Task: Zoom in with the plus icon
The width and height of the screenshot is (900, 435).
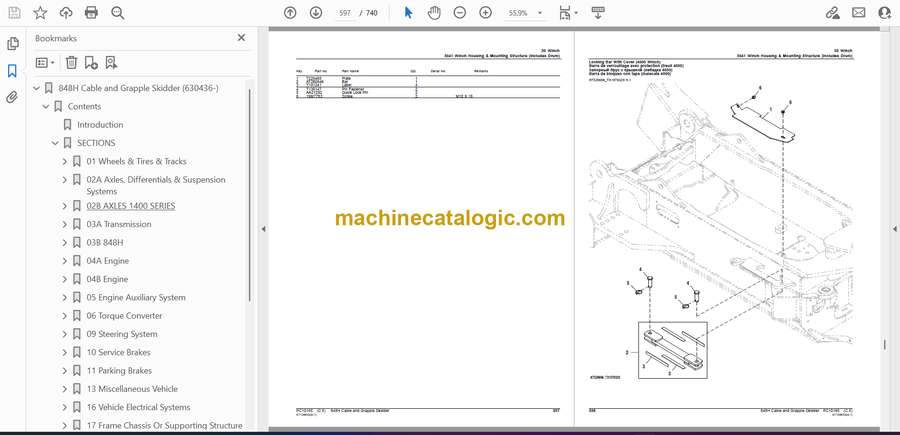Action: 486,13
